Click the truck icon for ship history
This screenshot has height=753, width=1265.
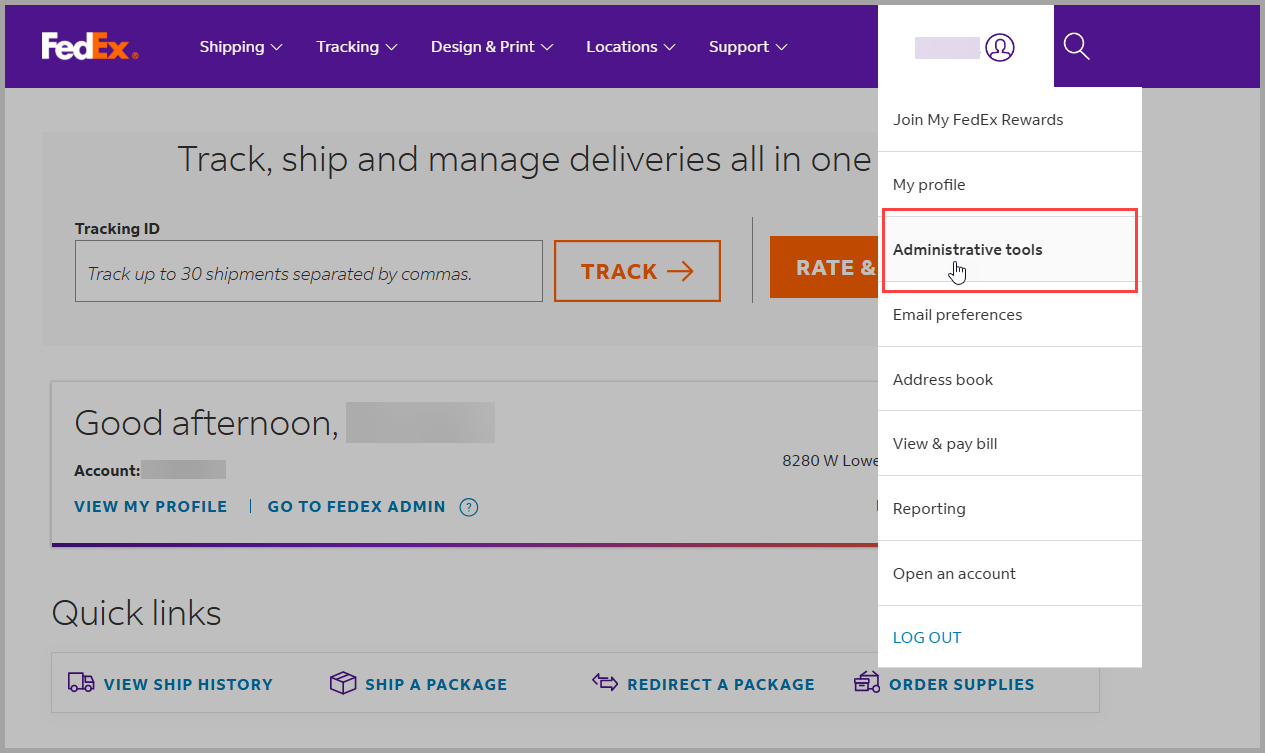point(81,683)
